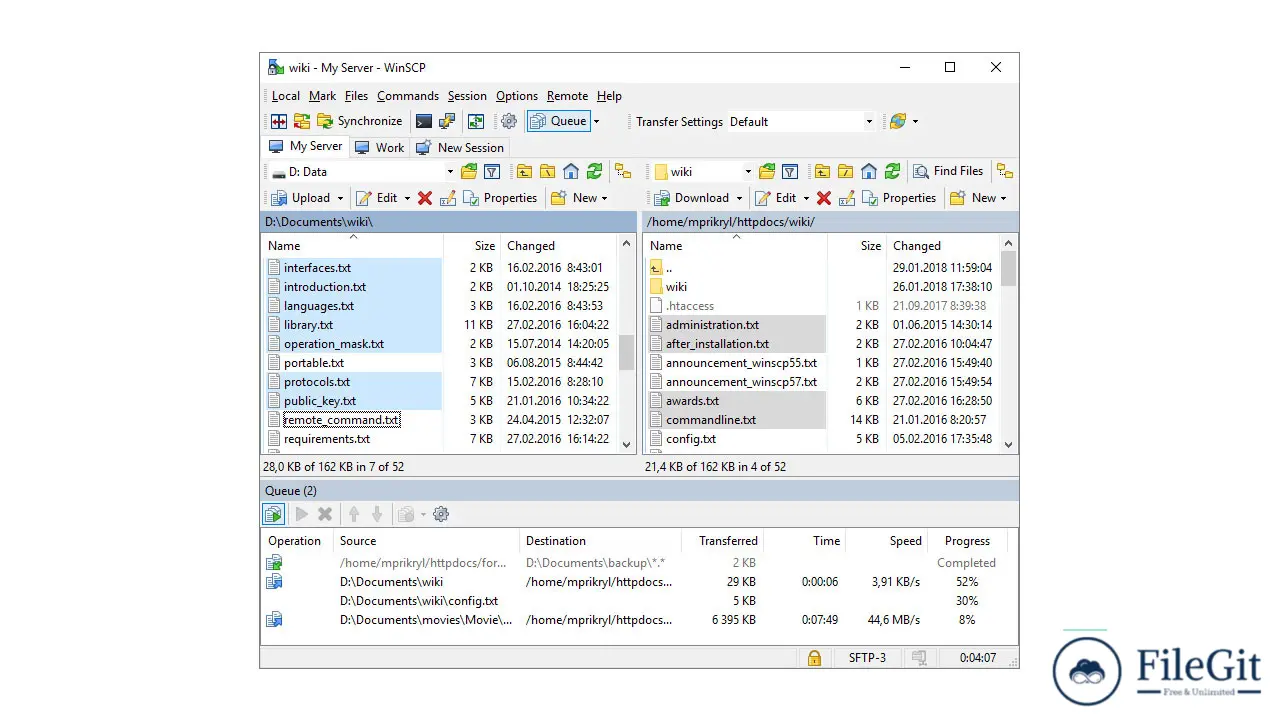Open the Mark menu
The height and width of the screenshot is (720, 1280).
pos(322,96)
